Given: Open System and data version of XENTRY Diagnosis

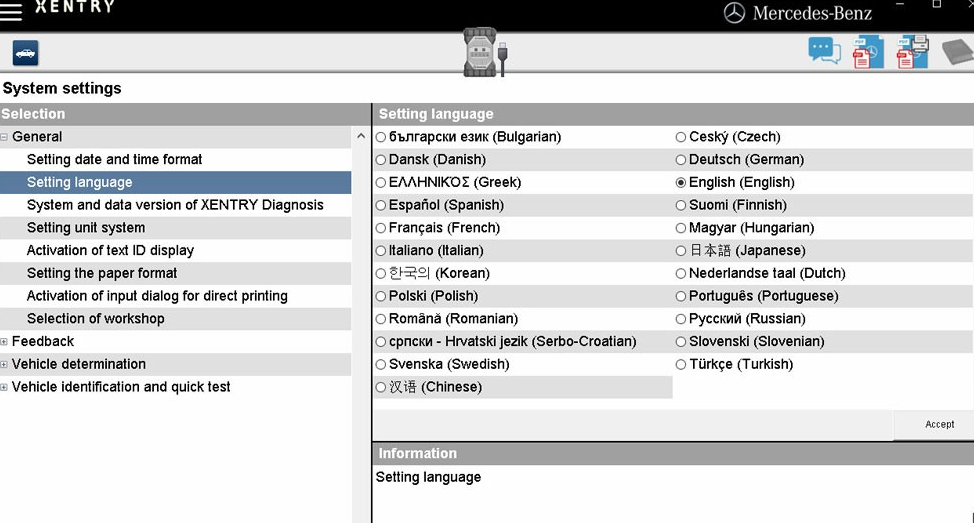Looking at the screenshot, I should point(175,205).
